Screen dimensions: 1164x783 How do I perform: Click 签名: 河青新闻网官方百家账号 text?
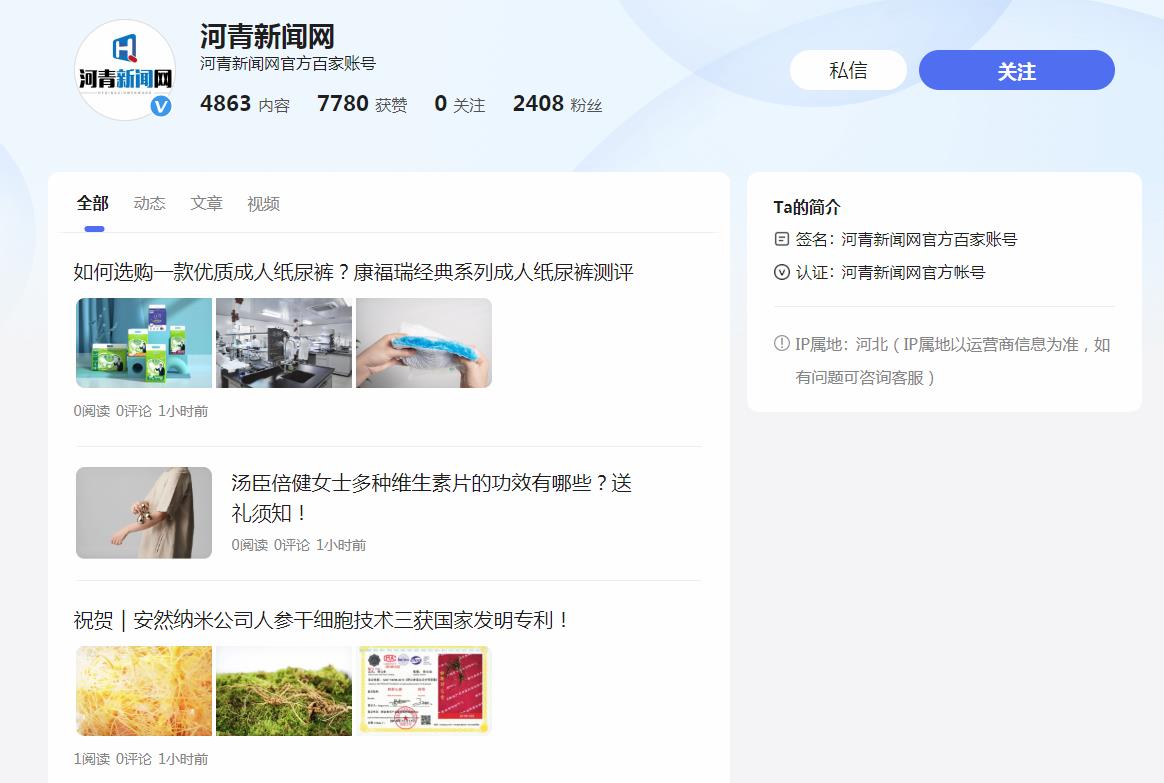click(x=906, y=239)
